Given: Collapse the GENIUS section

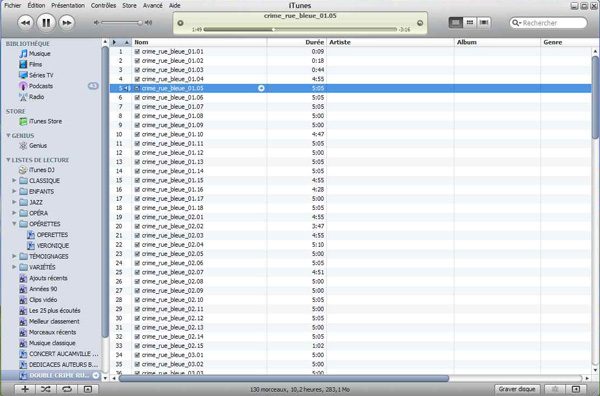Looking at the screenshot, I should 8,135.
